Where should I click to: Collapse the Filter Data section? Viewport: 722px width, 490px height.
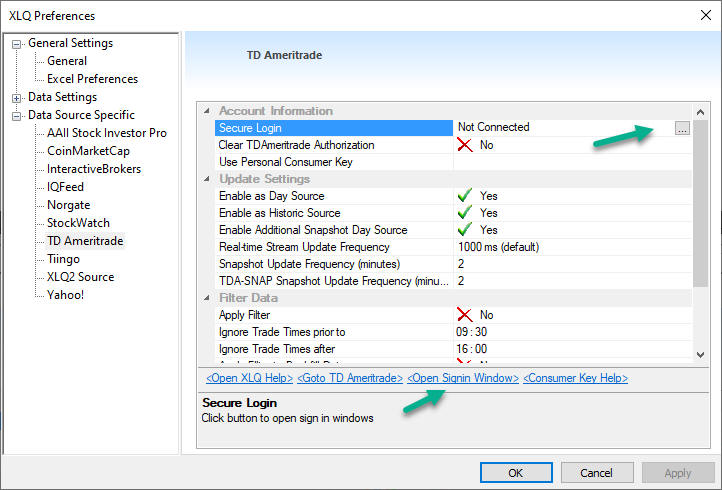[207, 298]
